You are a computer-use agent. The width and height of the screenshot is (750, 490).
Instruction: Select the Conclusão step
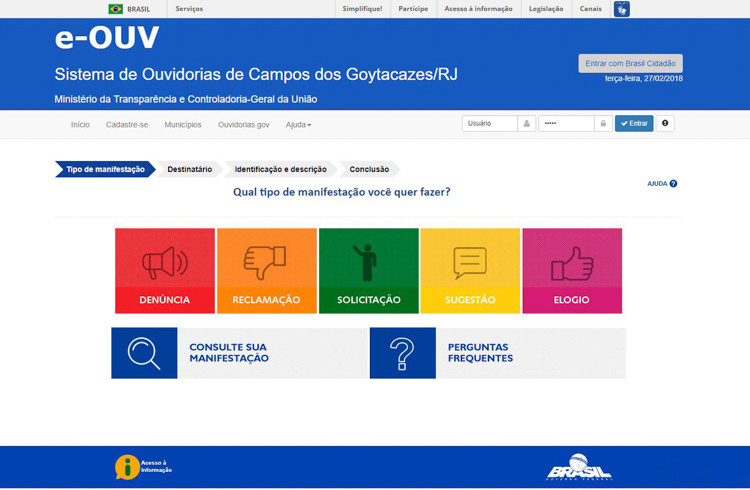click(x=369, y=169)
